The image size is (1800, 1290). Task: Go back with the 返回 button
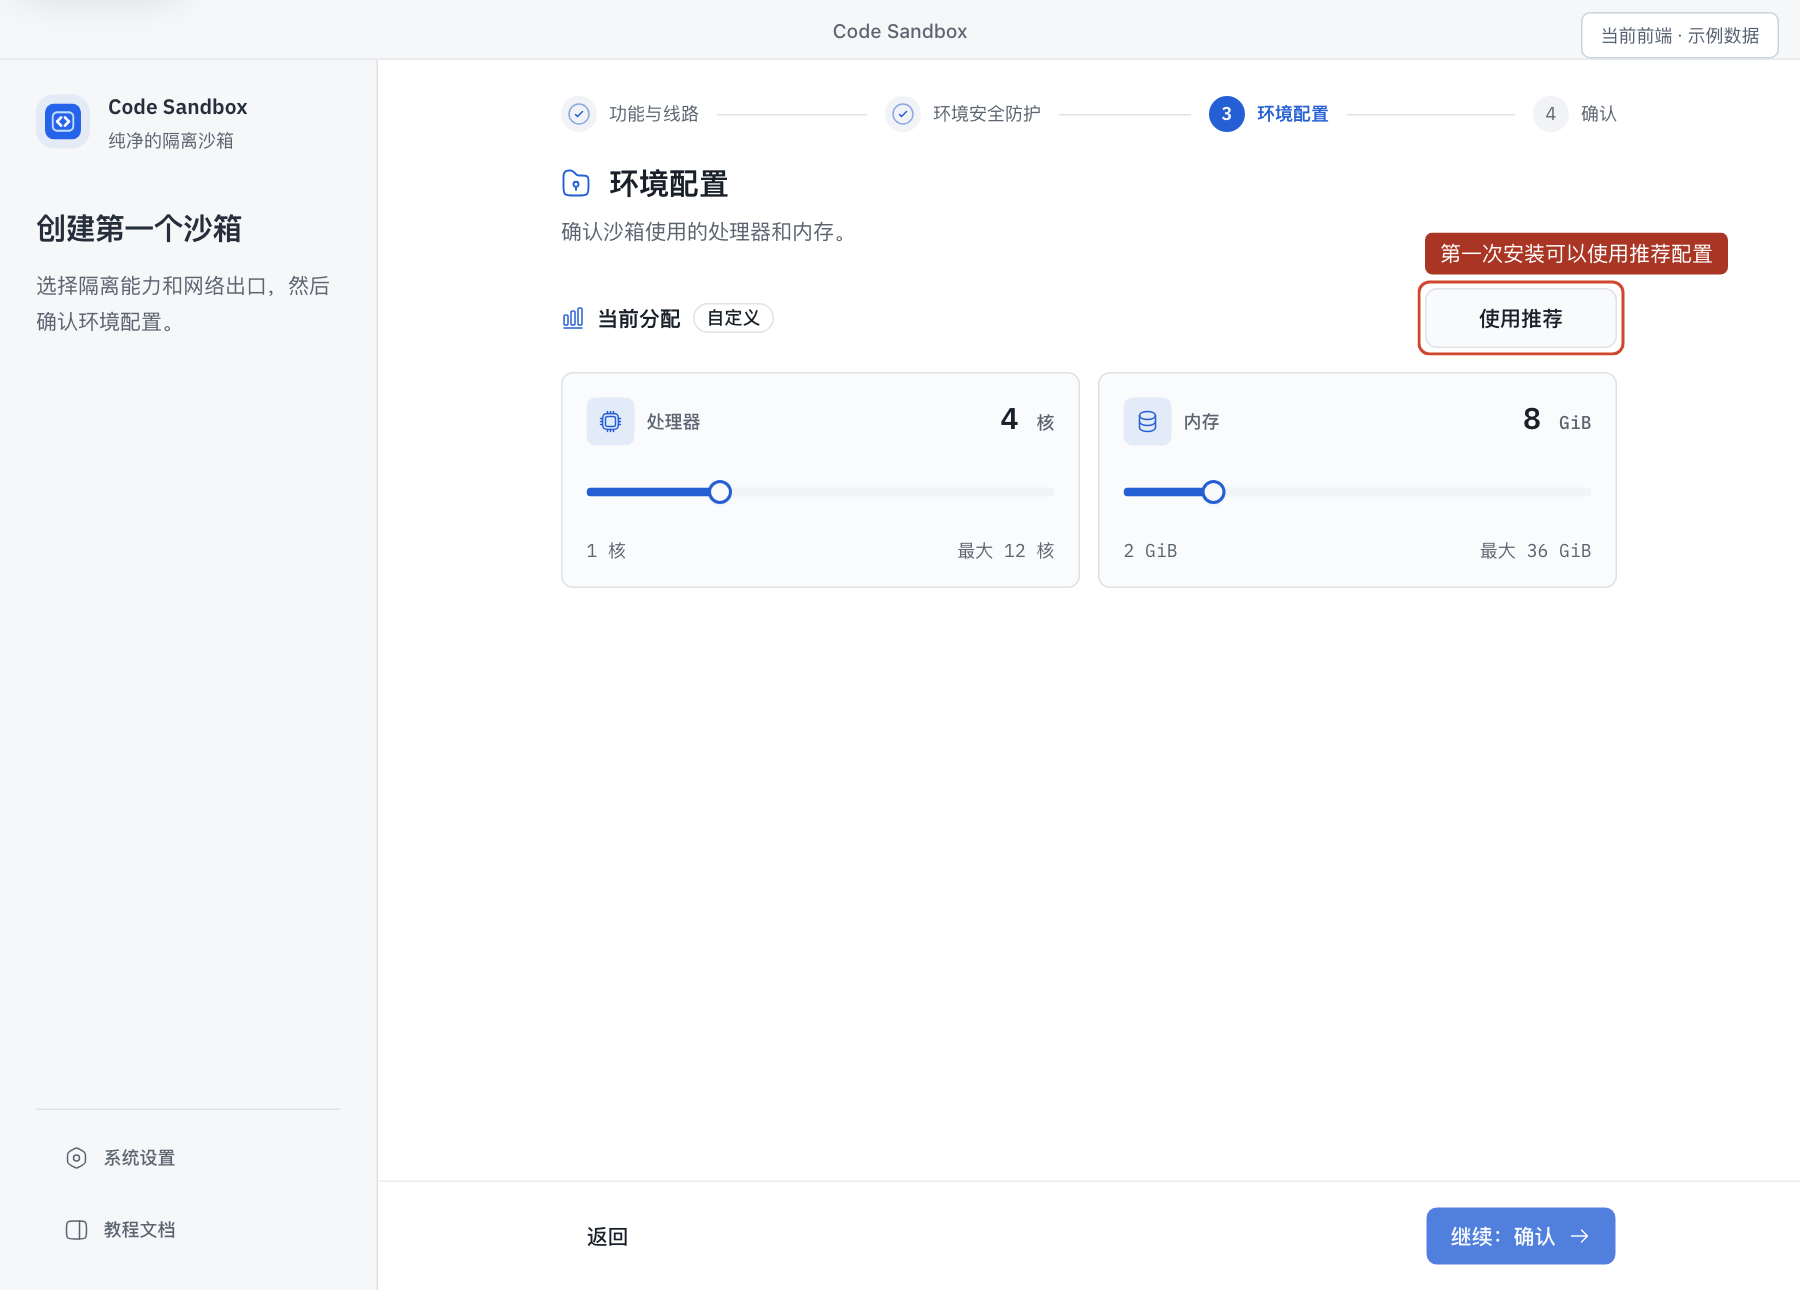tap(607, 1237)
